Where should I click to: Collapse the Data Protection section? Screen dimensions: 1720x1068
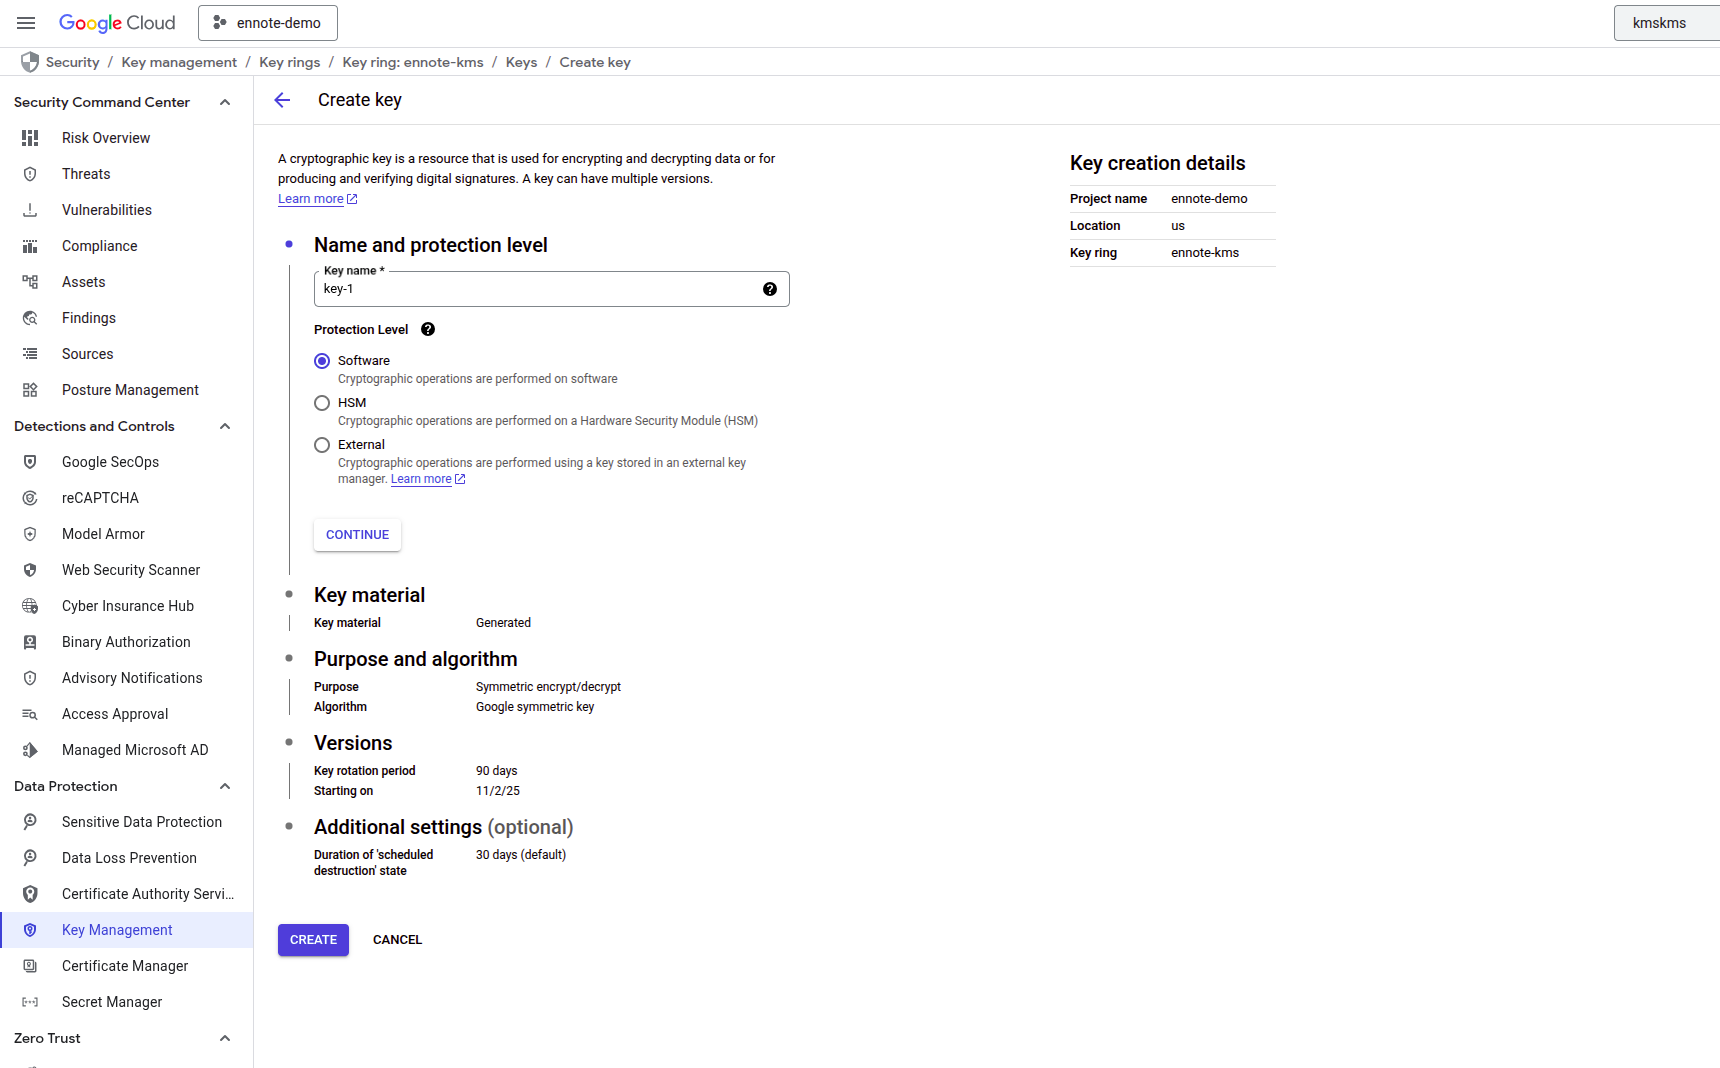[x=225, y=786]
